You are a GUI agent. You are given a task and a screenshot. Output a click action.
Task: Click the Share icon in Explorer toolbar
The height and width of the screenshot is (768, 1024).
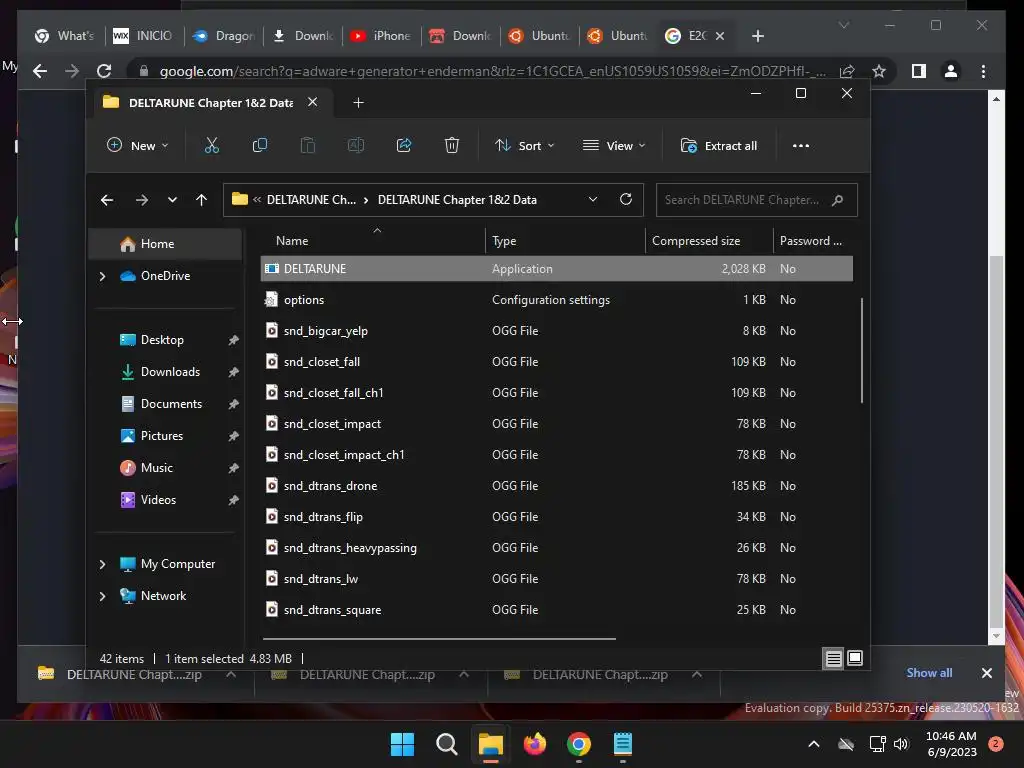pos(404,146)
